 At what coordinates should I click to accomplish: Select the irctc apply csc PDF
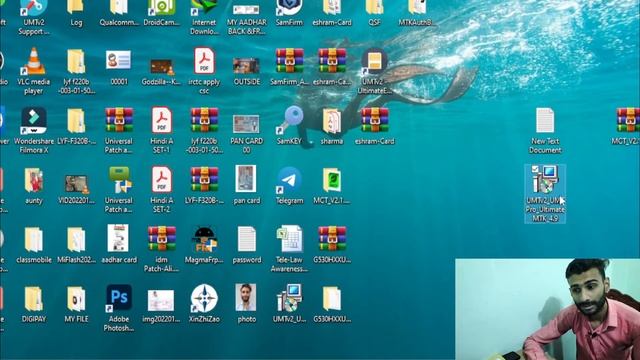204,61
